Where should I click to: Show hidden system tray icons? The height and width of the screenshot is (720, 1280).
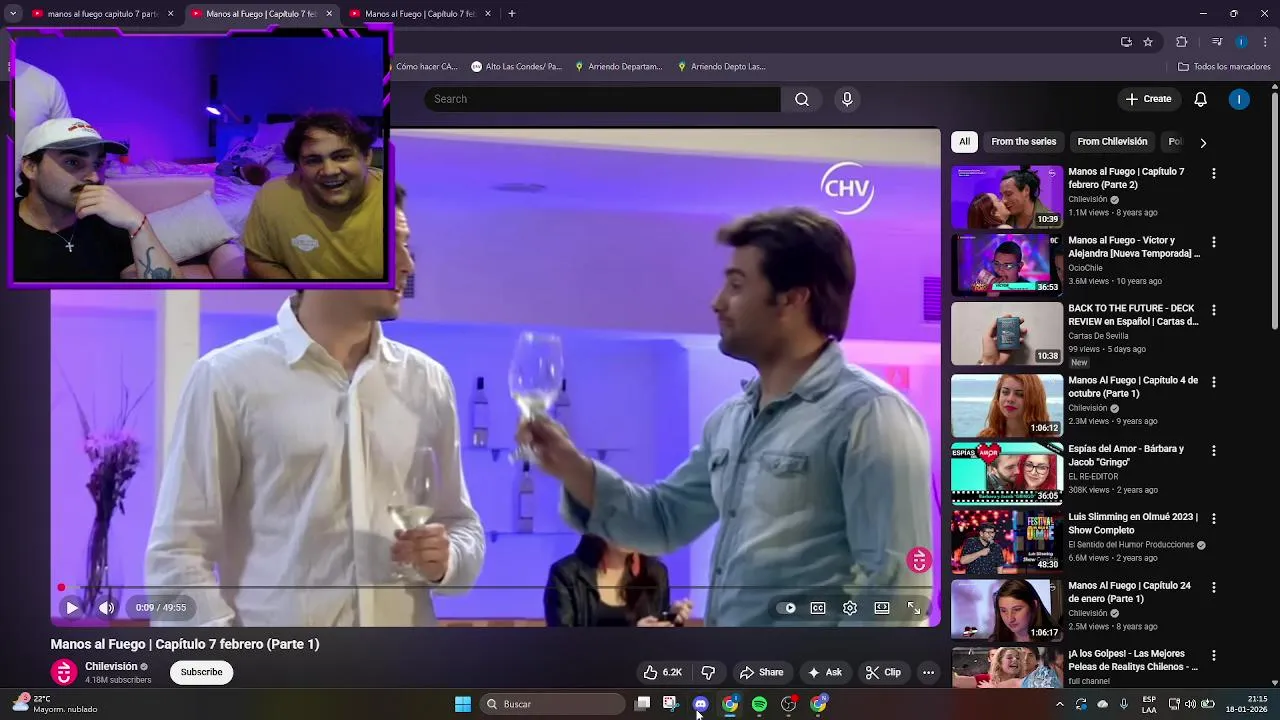pos(1060,704)
